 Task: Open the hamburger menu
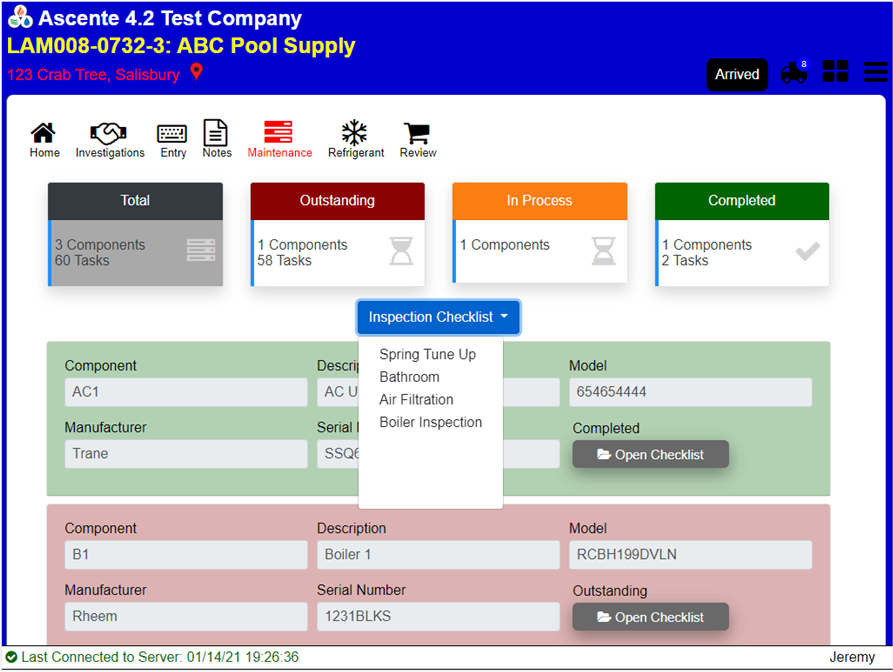[x=875, y=72]
